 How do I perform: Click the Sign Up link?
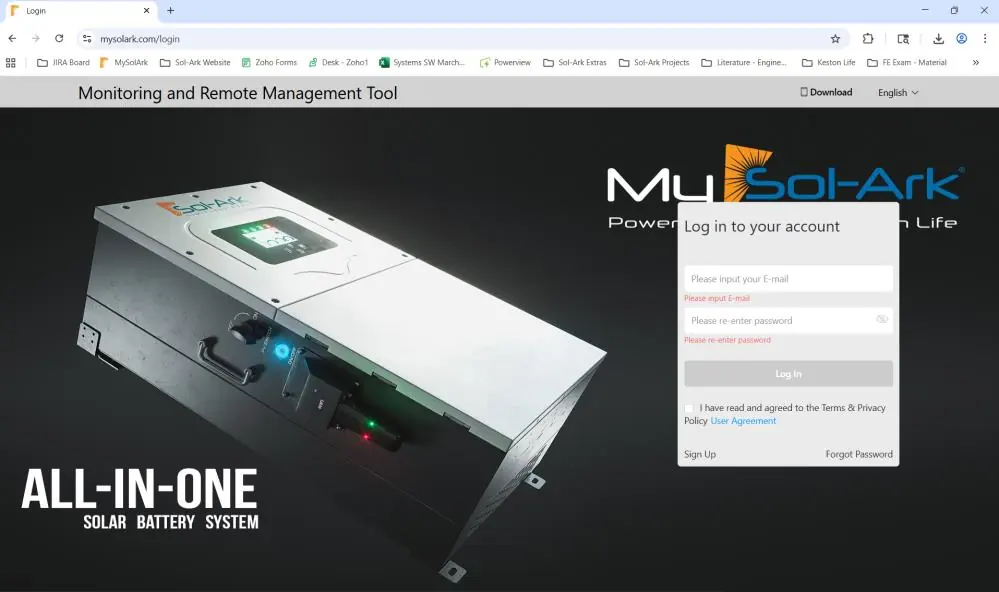tap(700, 454)
